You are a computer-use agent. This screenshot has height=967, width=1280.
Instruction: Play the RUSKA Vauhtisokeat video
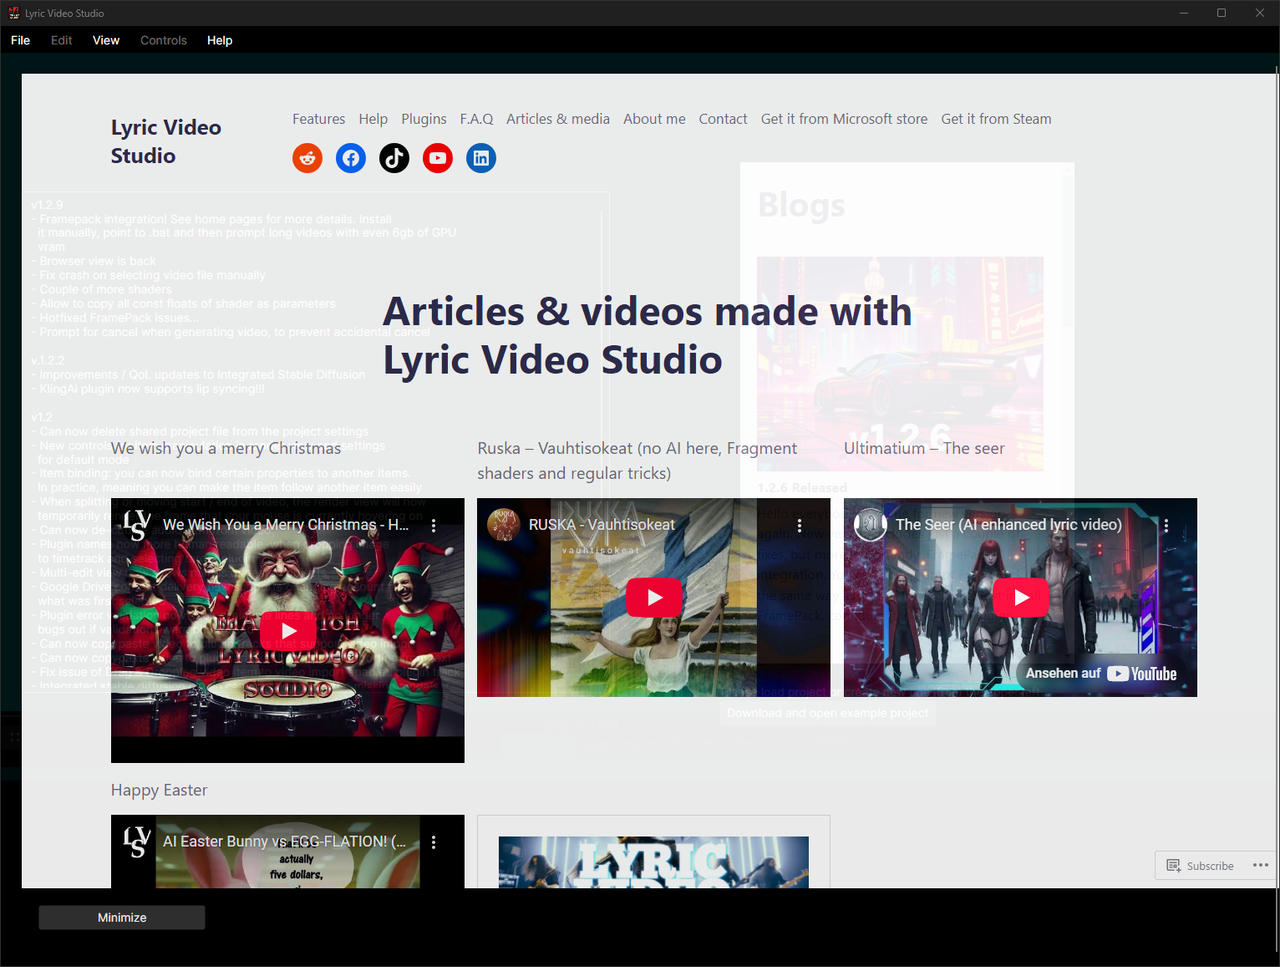click(654, 598)
